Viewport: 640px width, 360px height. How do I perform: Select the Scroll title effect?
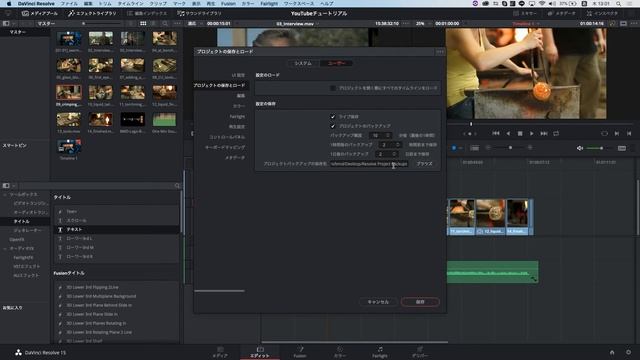click(116, 220)
